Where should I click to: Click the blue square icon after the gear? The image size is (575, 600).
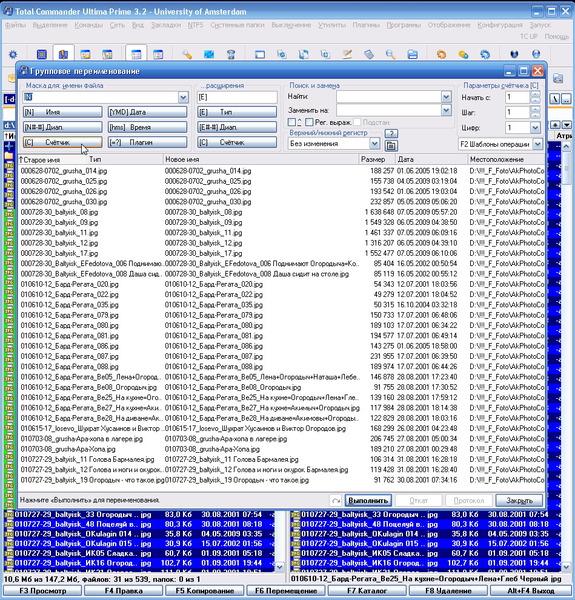click(42, 54)
